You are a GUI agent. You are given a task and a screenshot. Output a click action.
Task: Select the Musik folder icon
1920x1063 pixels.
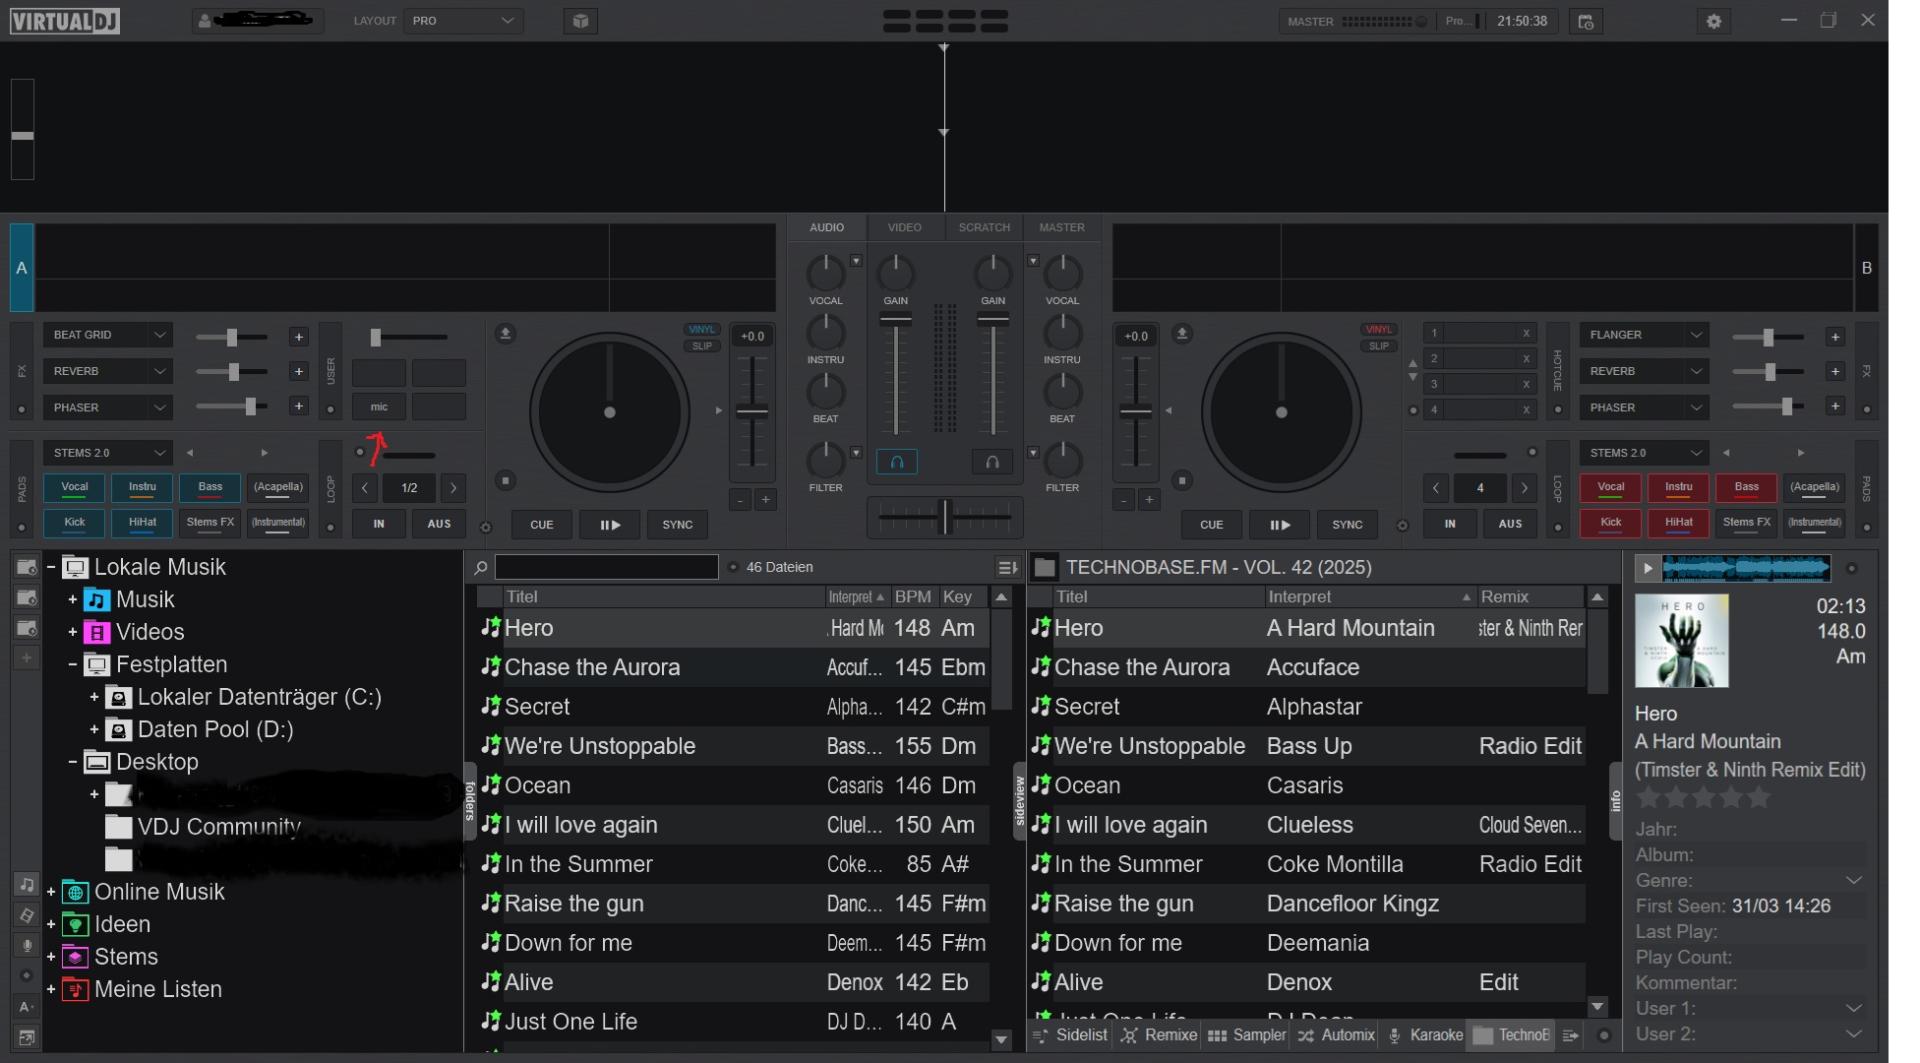tap(96, 600)
